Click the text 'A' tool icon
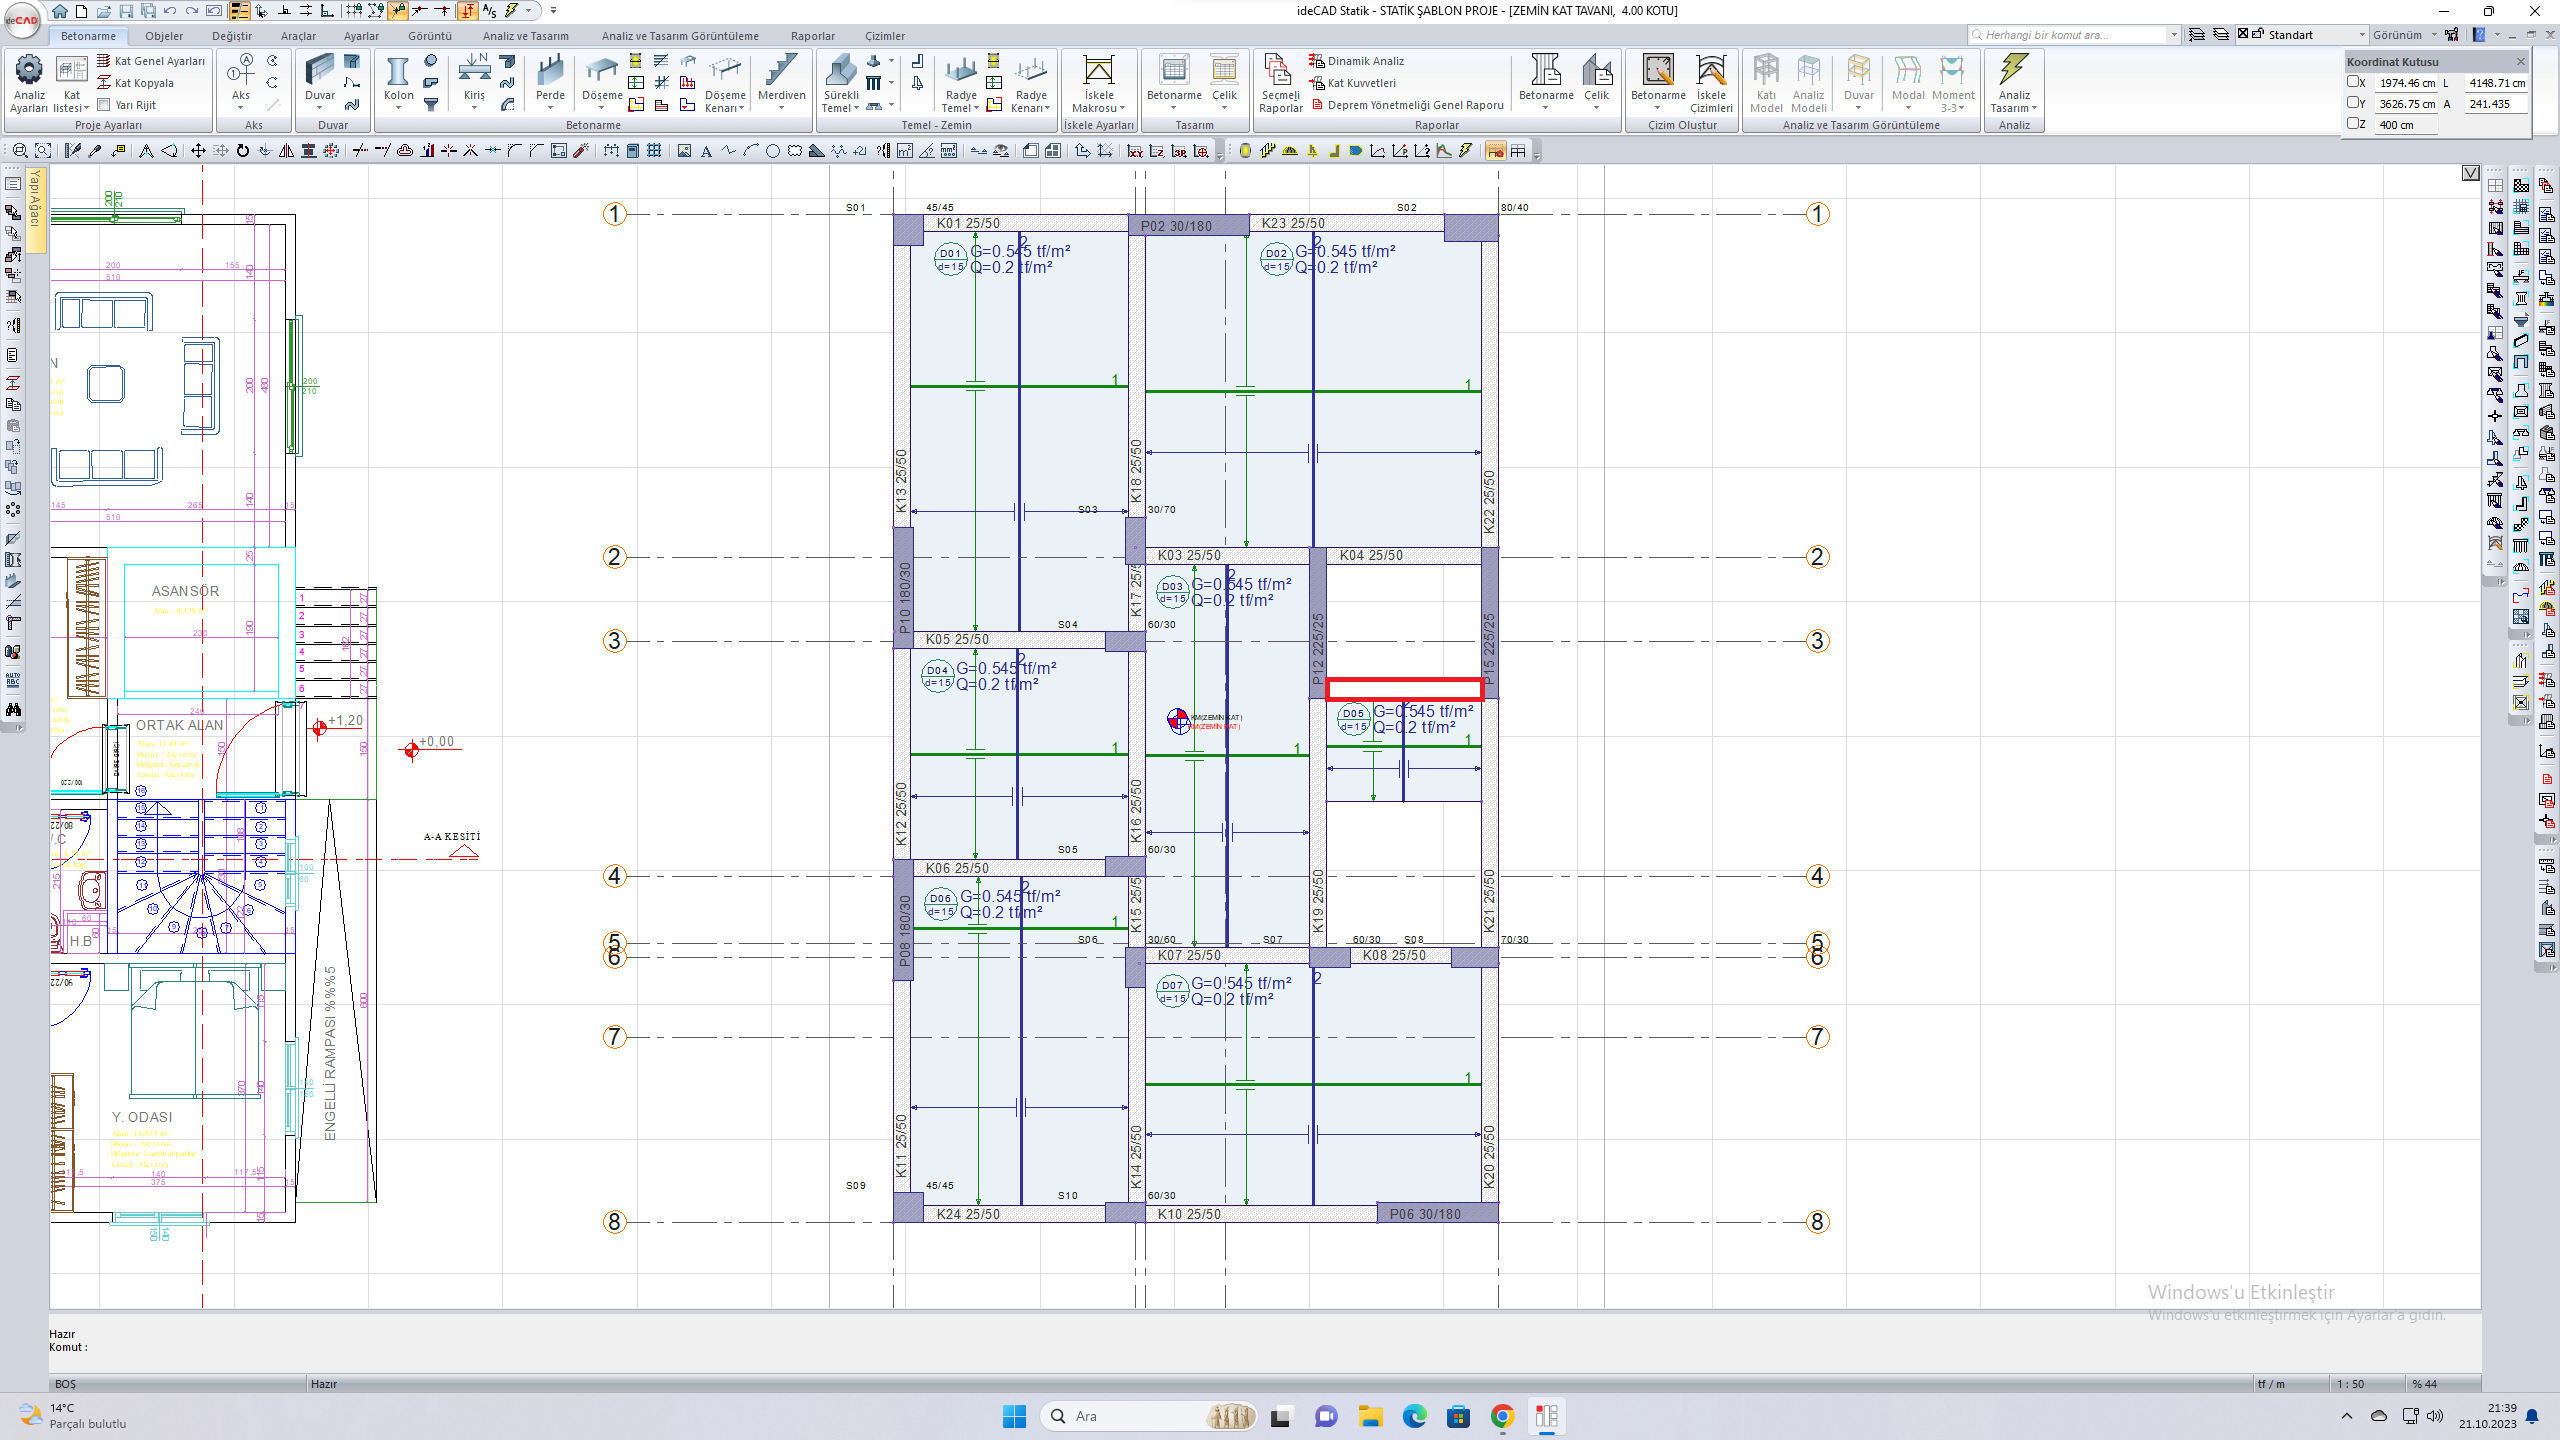Screen dimensions: 2560x1440 [x=706, y=151]
